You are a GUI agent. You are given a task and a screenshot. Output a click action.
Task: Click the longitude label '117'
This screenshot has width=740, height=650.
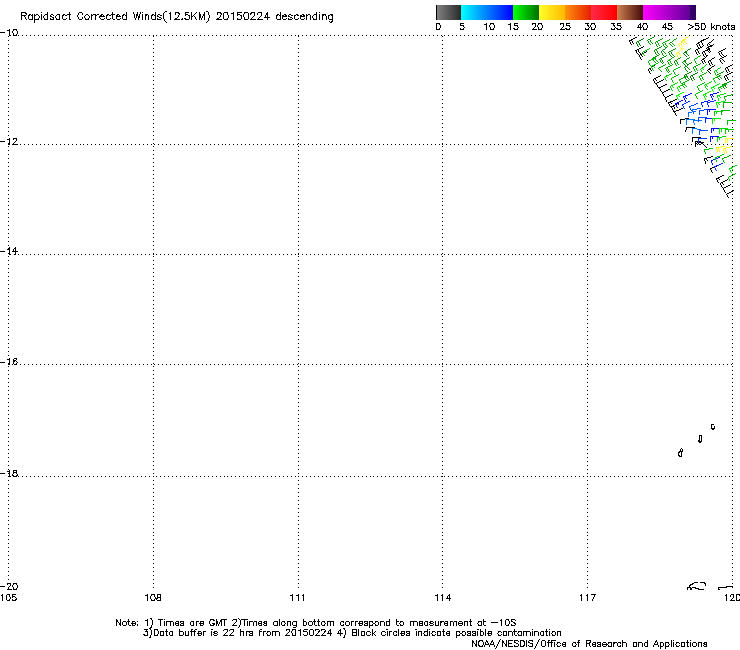coord(588,598)
